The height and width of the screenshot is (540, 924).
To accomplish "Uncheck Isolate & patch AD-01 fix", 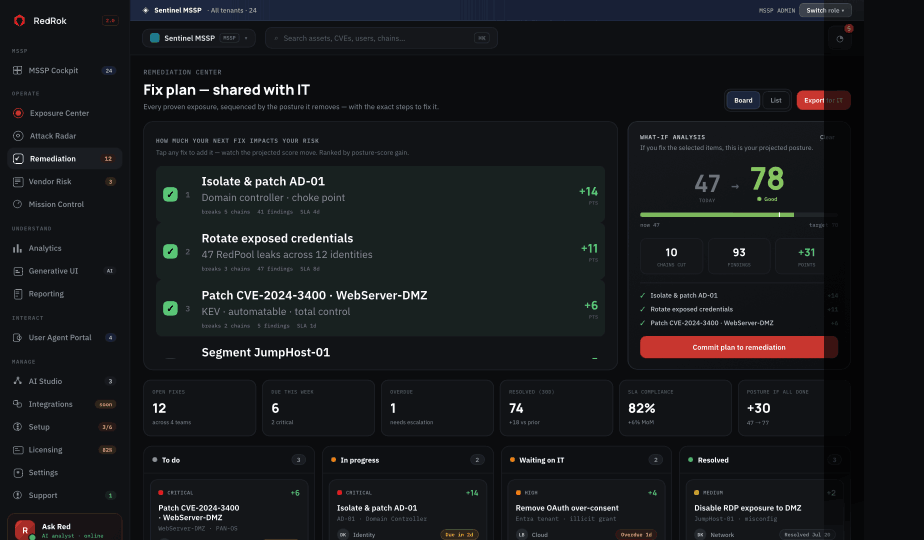I will click(170, 195).
